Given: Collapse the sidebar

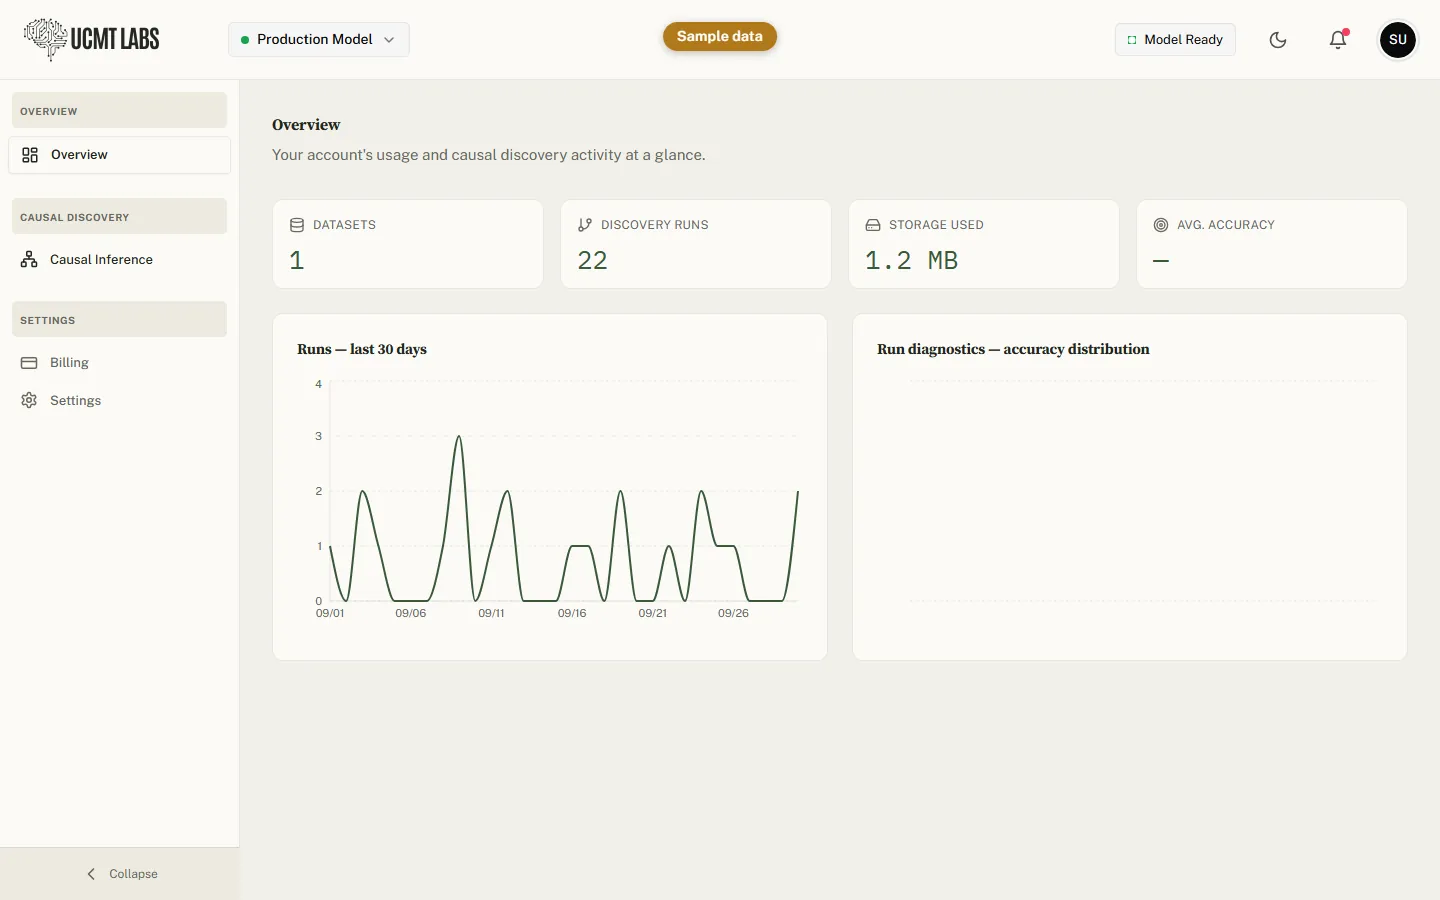Looking at the screenshot, I should pos(120,874).
